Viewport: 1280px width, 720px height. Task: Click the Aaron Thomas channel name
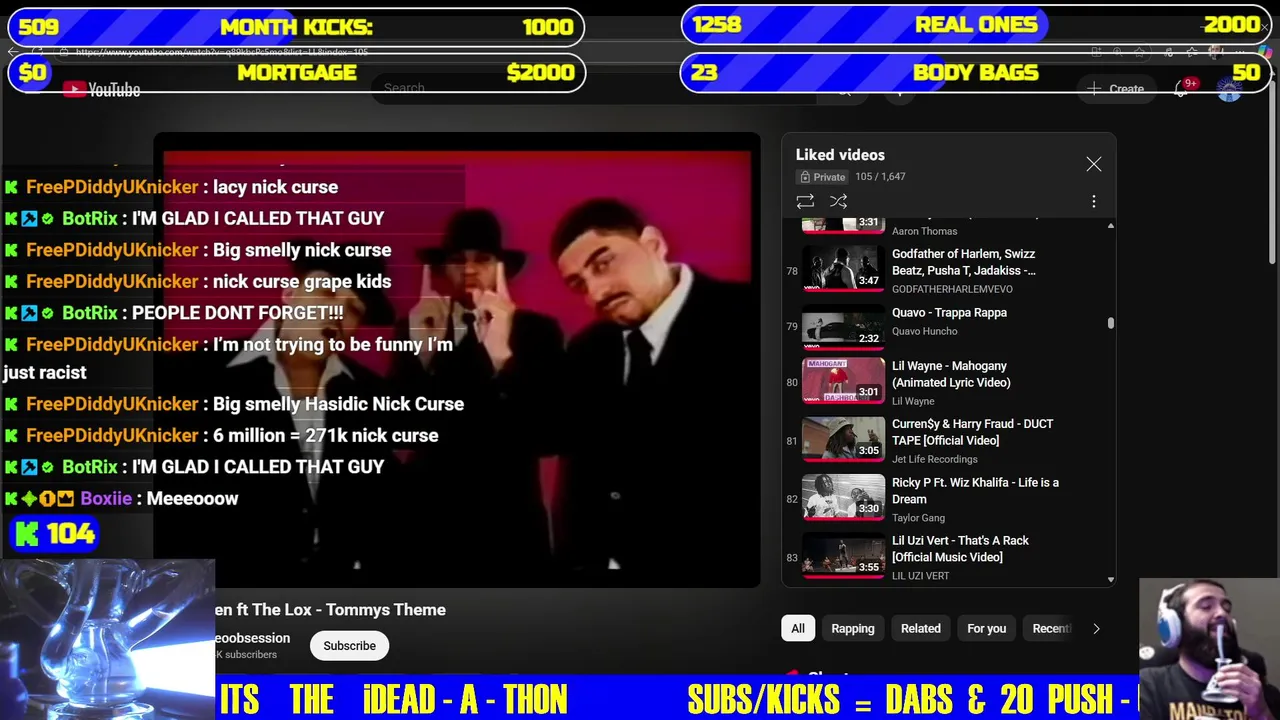(924, 231)
